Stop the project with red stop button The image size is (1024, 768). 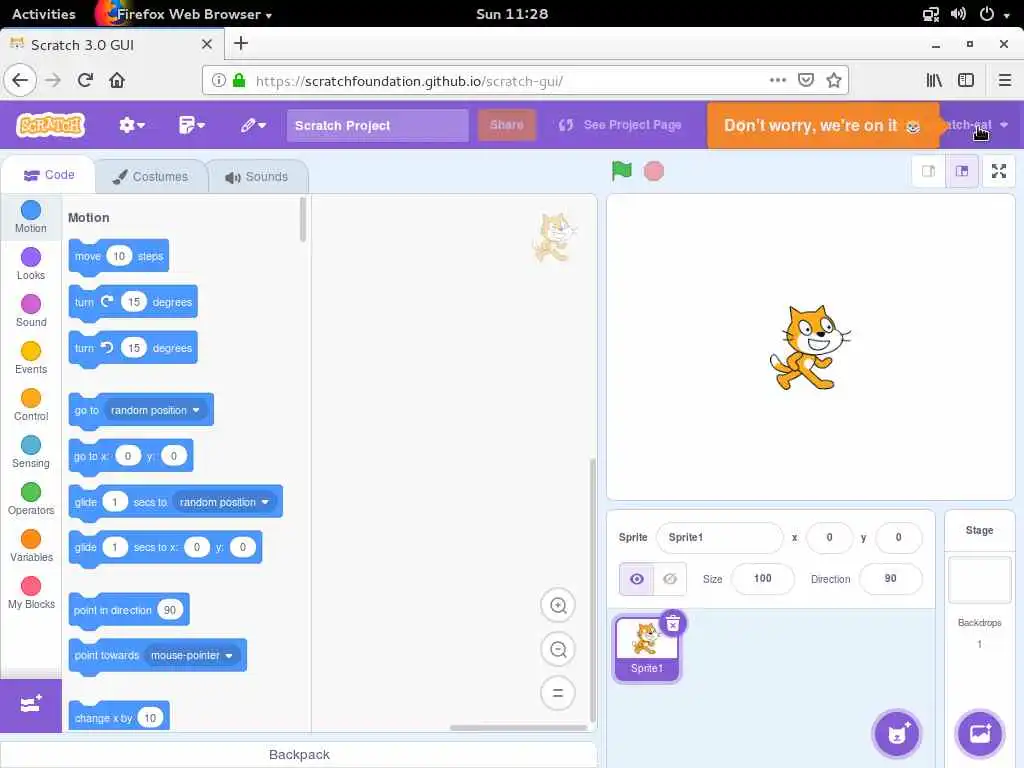pos(654,171)
